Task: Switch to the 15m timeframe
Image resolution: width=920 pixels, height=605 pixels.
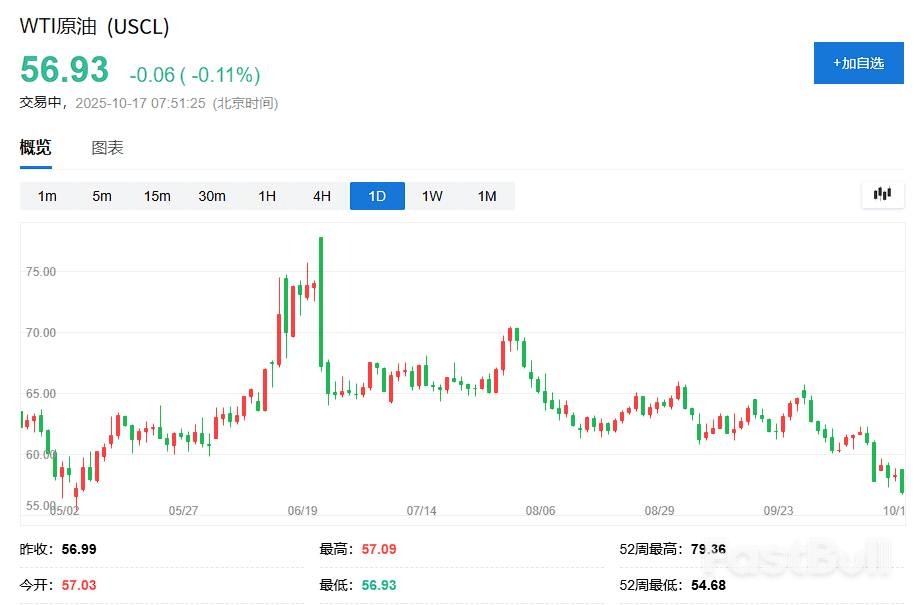Action: click(156, 196)
